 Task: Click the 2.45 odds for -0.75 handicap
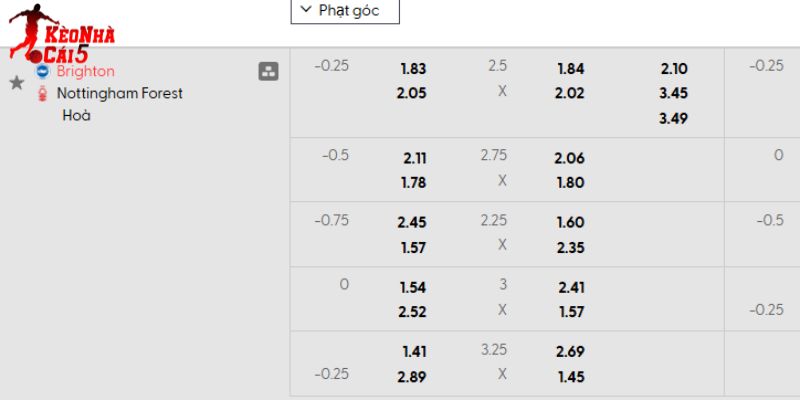click(x=414, y=222)
